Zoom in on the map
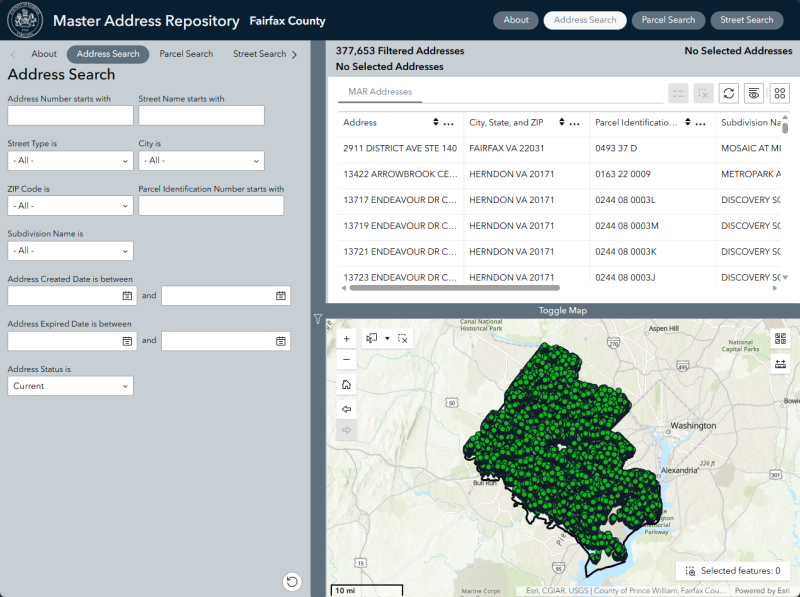Viewport: 800px width, 597px height. point(346,339)
